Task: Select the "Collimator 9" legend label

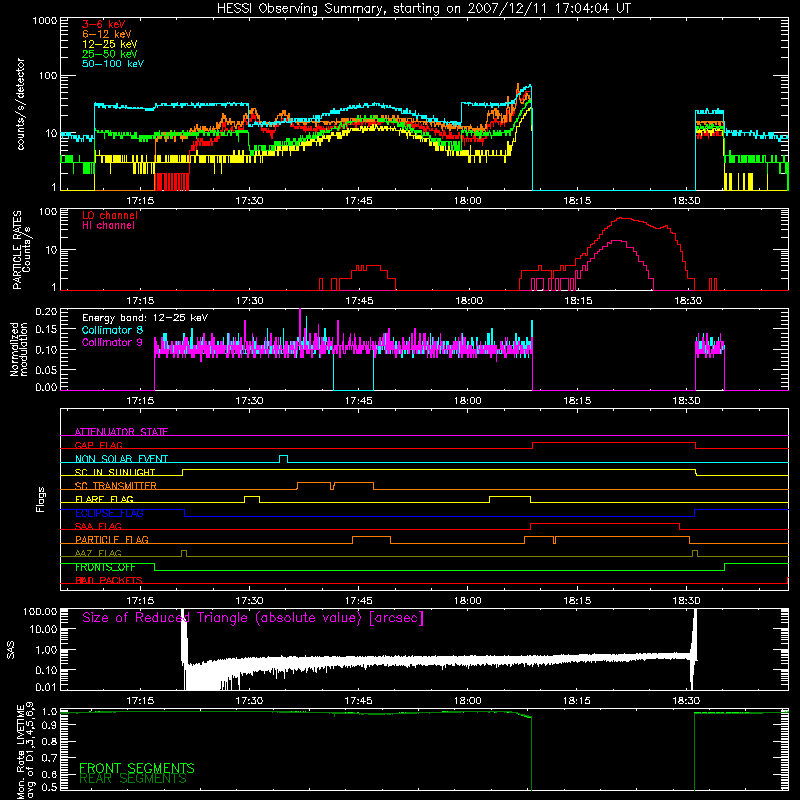Action: click(x=112, y=342)
